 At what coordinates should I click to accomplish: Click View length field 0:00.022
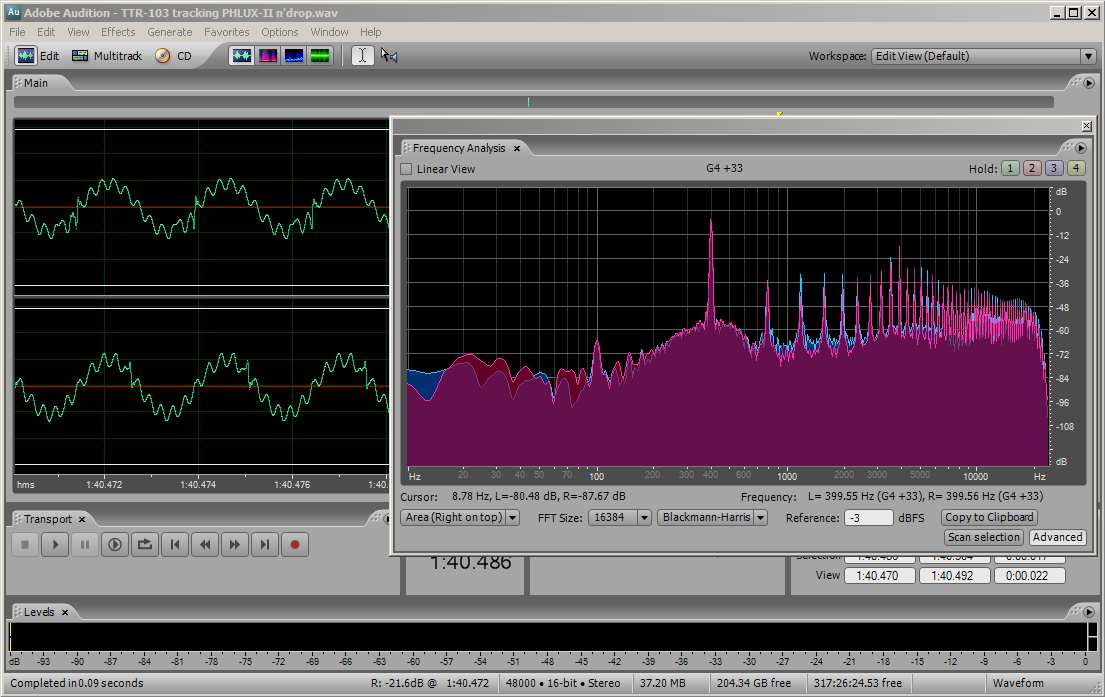[x=1029, y=576]
